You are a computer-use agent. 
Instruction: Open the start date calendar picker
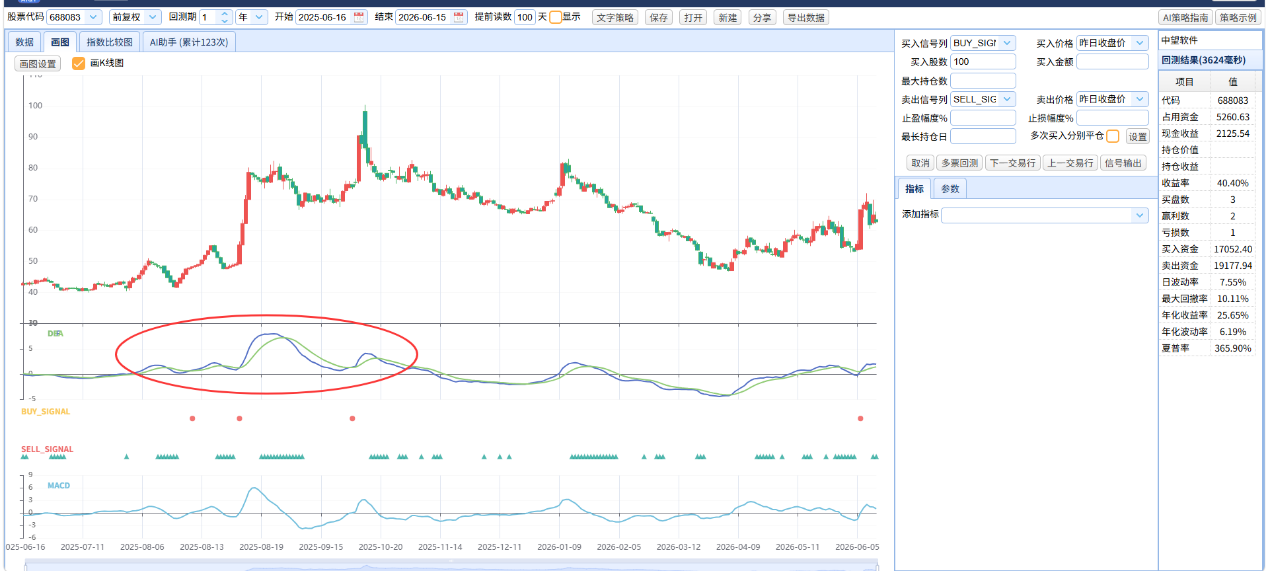(359, 17)
